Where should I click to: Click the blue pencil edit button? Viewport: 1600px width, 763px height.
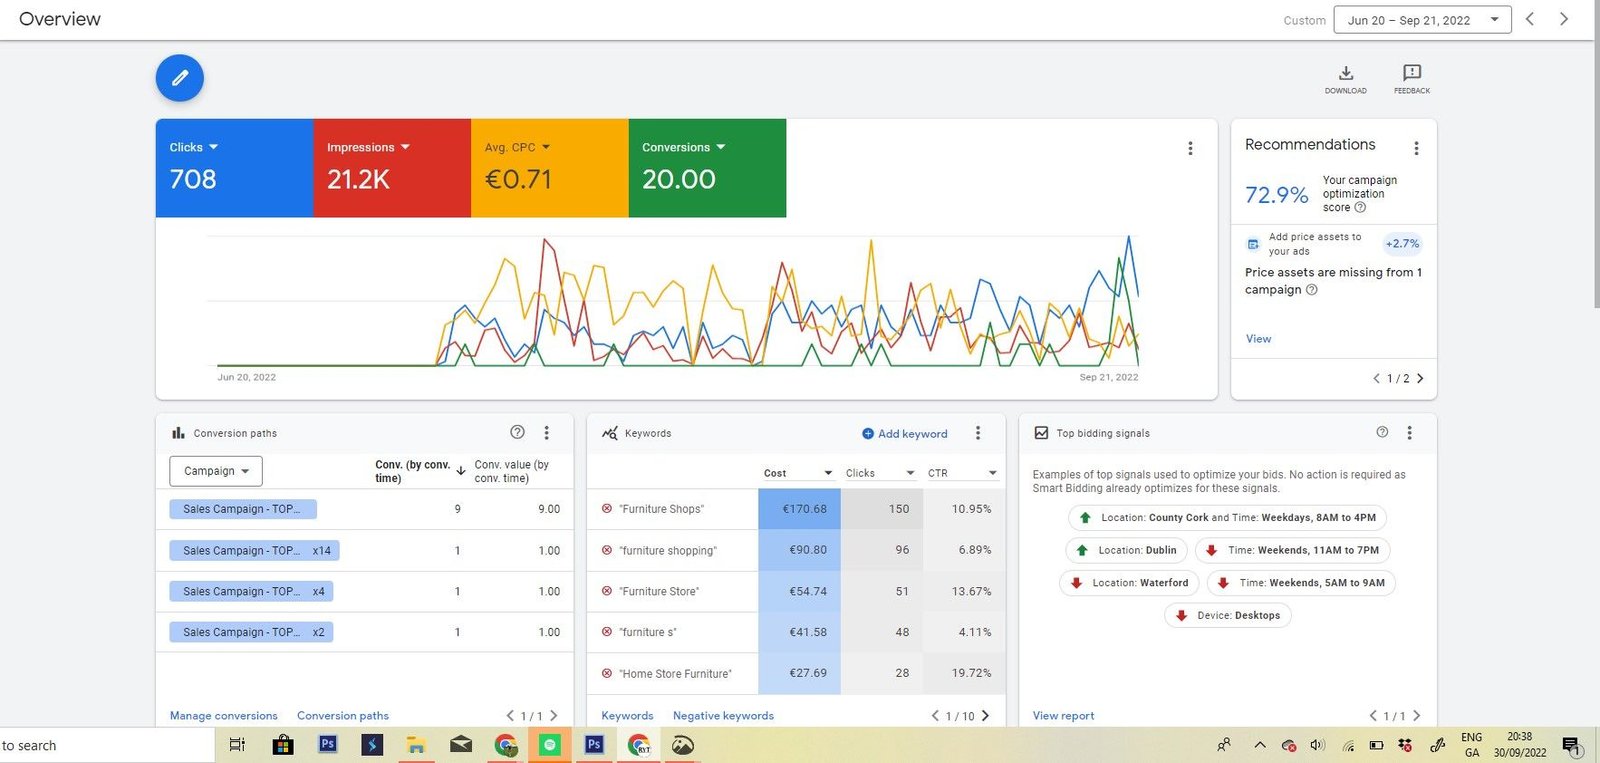pos(180,78)
